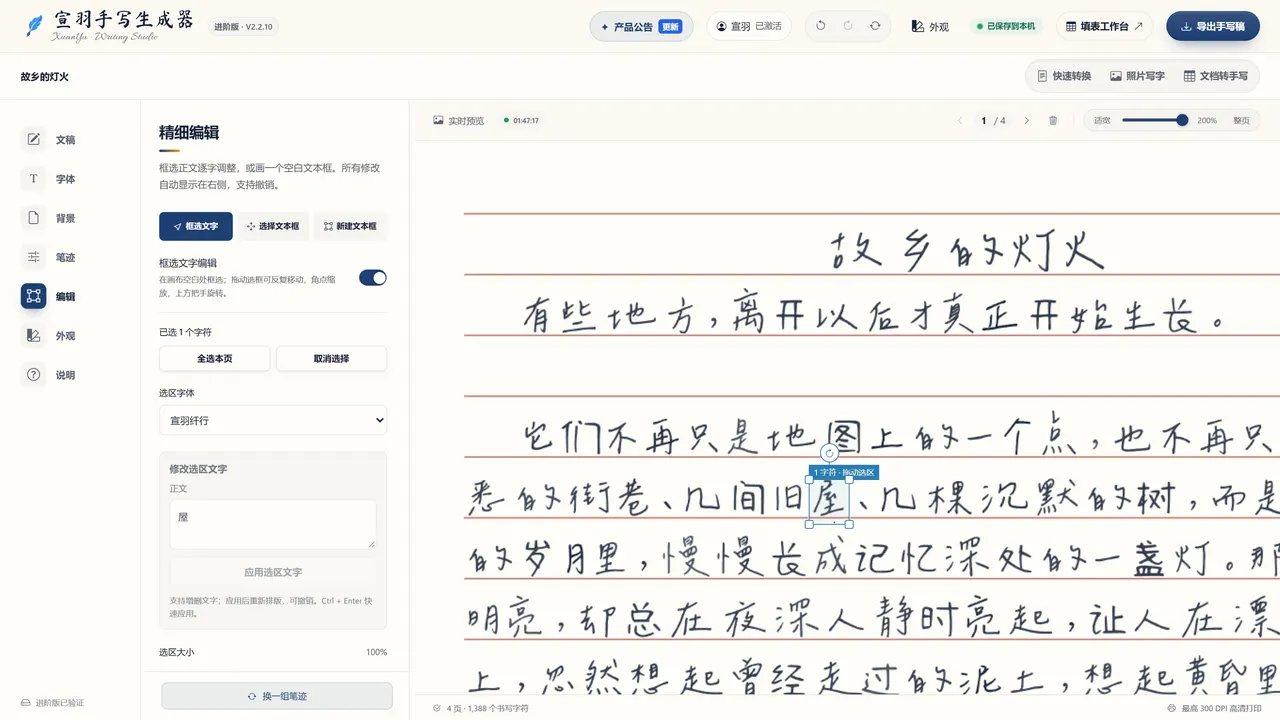
Task: Open the 填表工作台 form workbench link
Action: point(1104,27)
